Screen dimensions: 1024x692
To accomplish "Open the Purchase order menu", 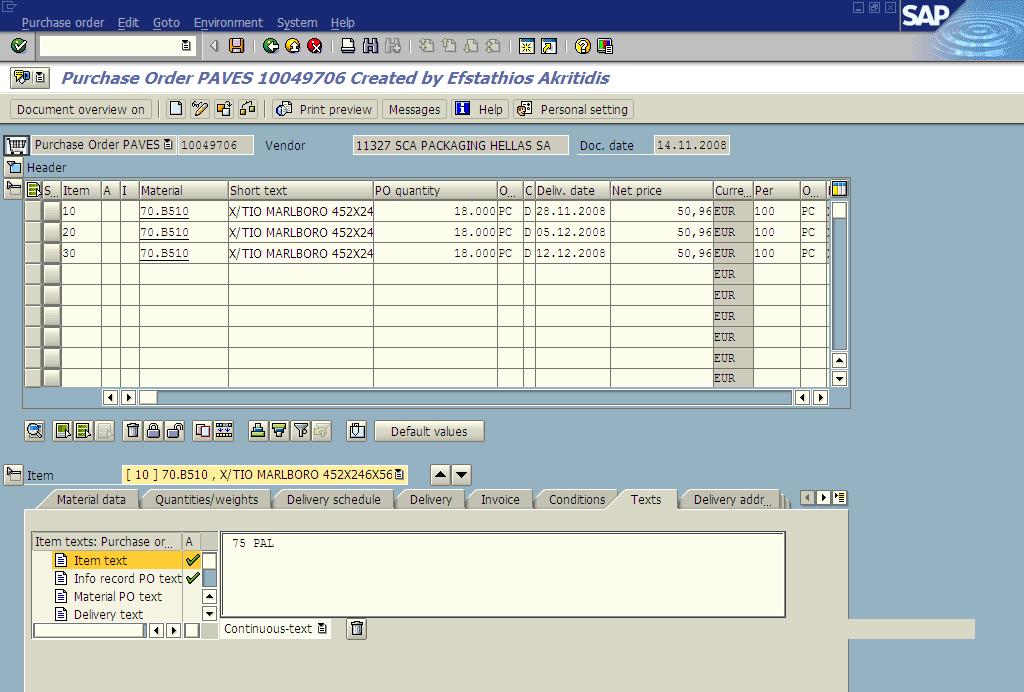I will coord(63,23).
